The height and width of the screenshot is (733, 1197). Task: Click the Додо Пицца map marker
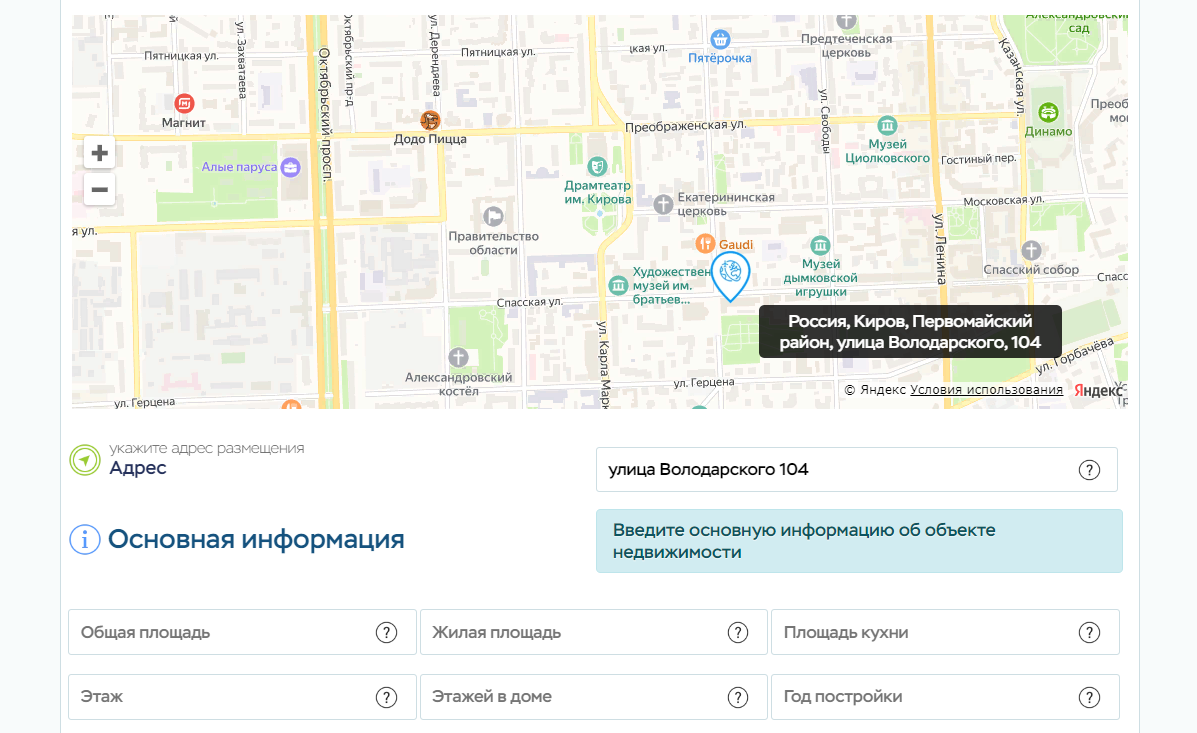[x=430, y=121]
